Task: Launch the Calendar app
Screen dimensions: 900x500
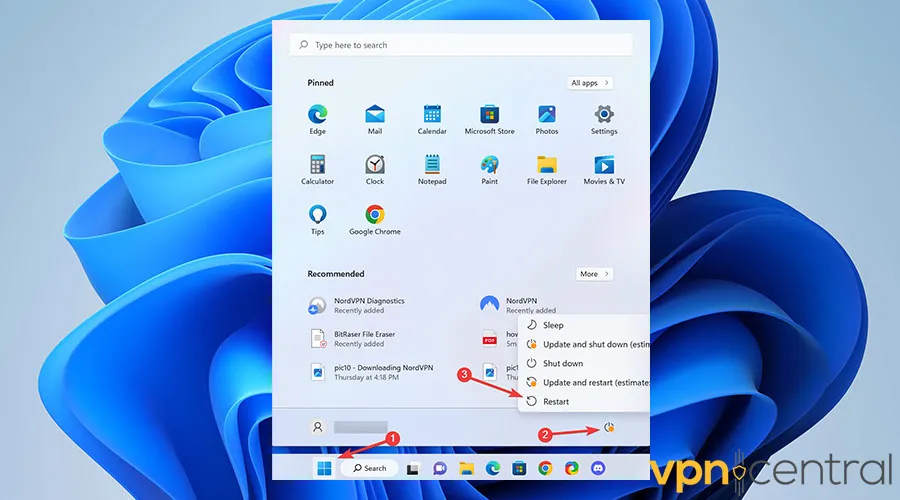Action: coord(432,119)
